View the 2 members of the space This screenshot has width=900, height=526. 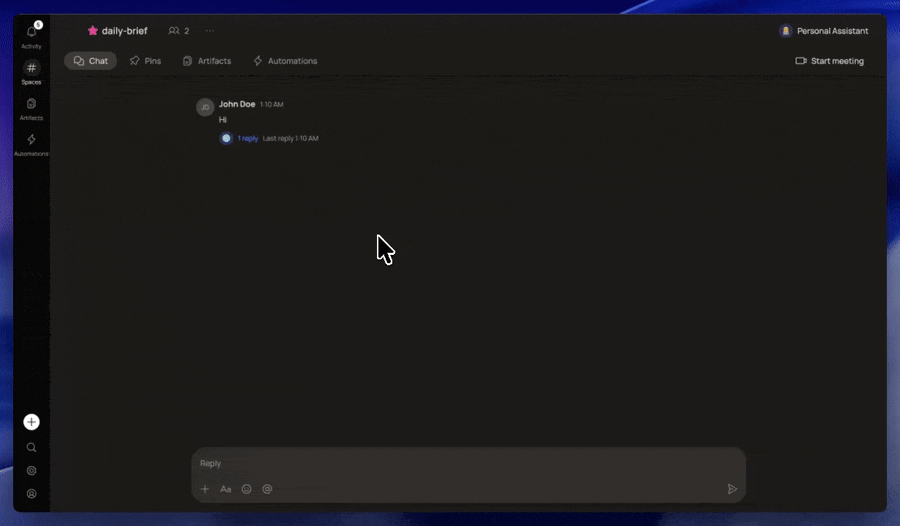point(179,31)
